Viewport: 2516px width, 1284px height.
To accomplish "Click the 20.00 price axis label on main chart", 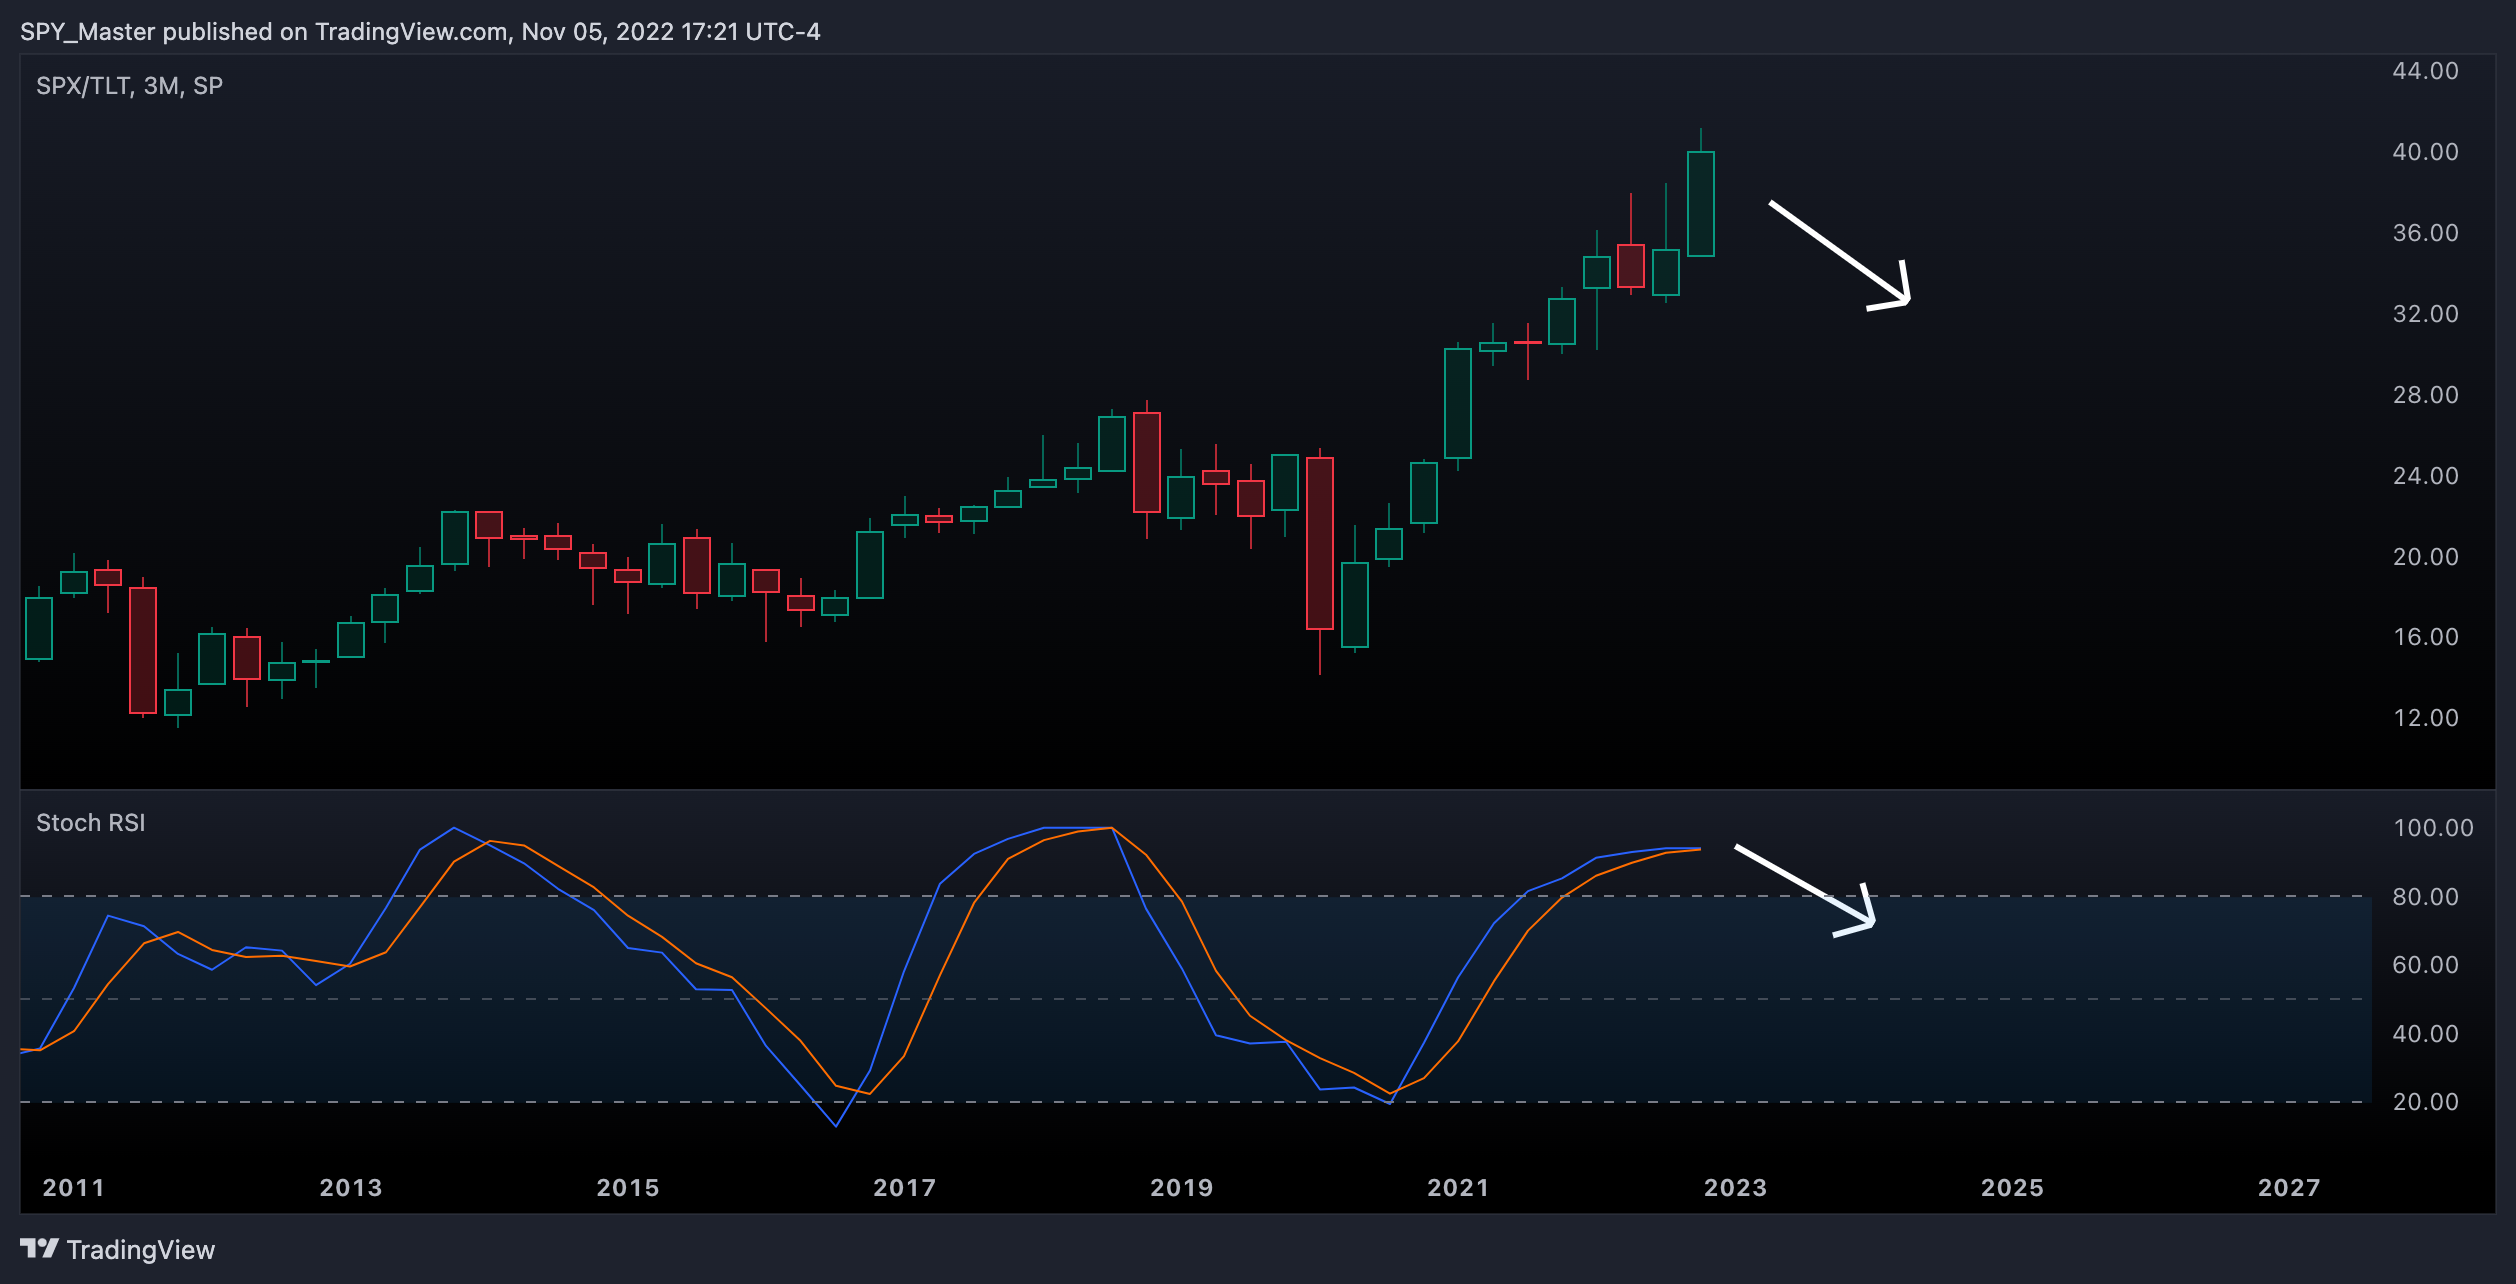I will pos(2425,557).
